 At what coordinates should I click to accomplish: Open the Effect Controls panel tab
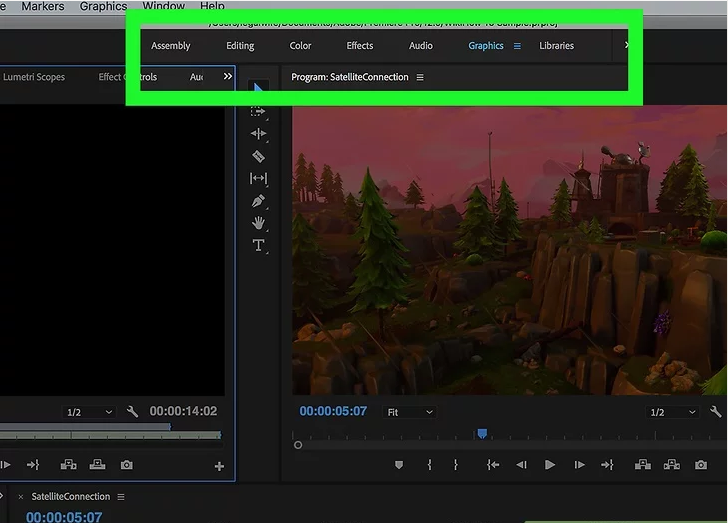point(128,77)
